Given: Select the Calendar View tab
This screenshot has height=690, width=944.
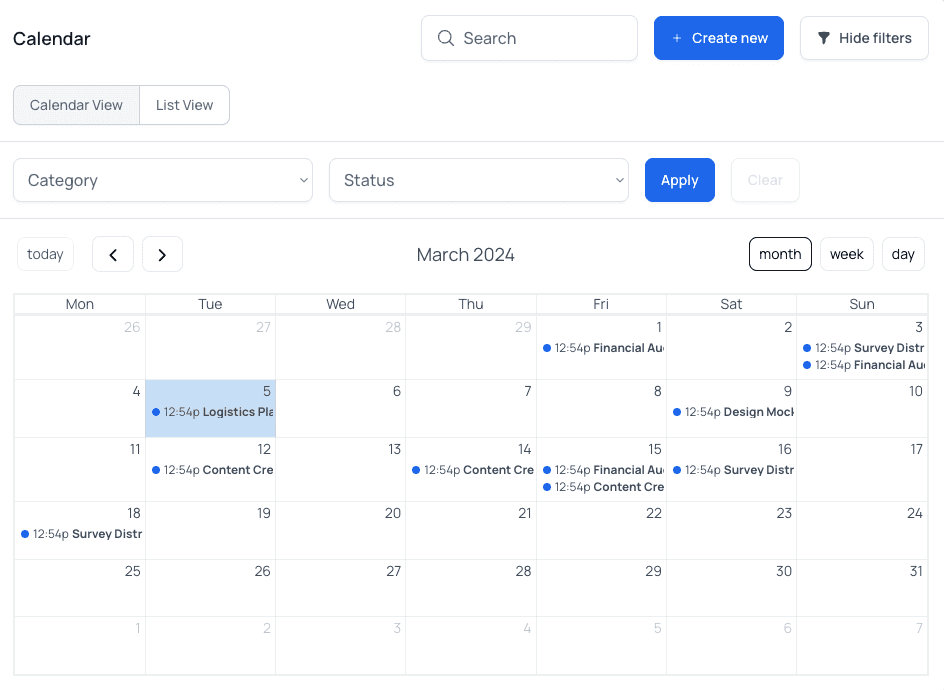Looking at the screenshot, I should 76,105.
